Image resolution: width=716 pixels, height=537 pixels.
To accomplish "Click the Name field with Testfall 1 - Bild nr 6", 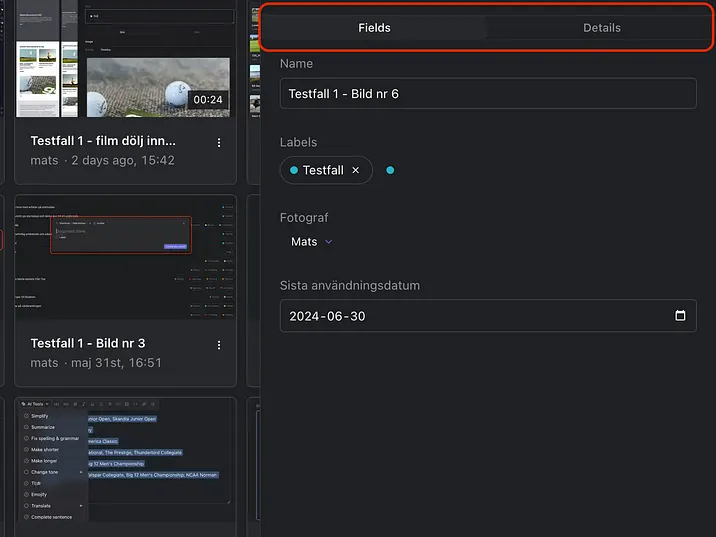I will 487,94.
